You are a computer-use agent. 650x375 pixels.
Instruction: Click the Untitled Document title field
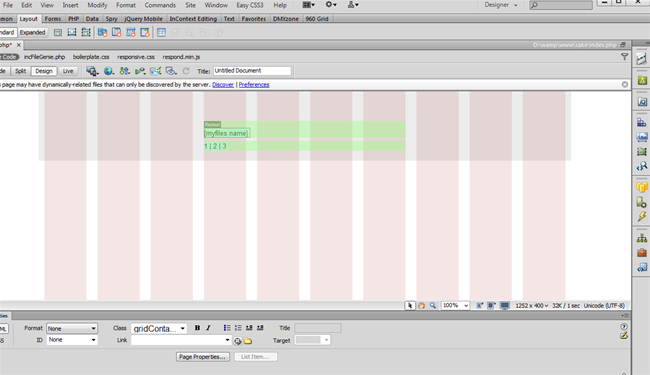pos(252,71)
